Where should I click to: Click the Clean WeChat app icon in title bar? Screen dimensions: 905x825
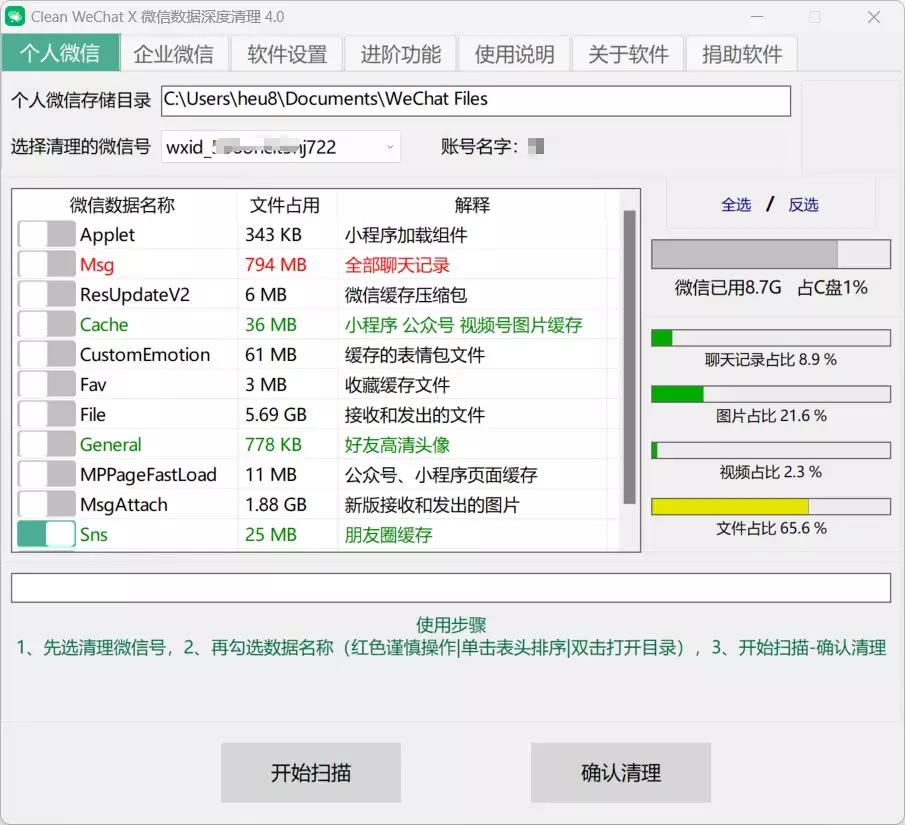pyautogui.click(x=15, y=16)
